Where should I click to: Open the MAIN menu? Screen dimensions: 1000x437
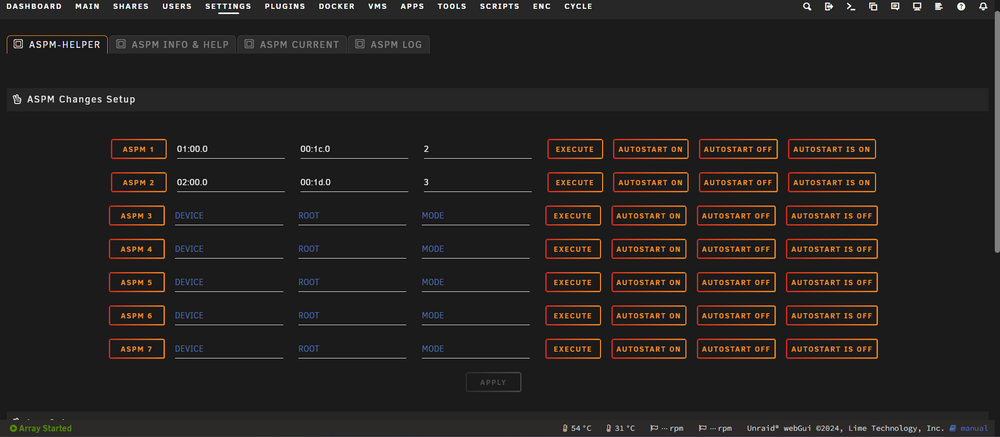pyautogui.click(x=87, y=6)
